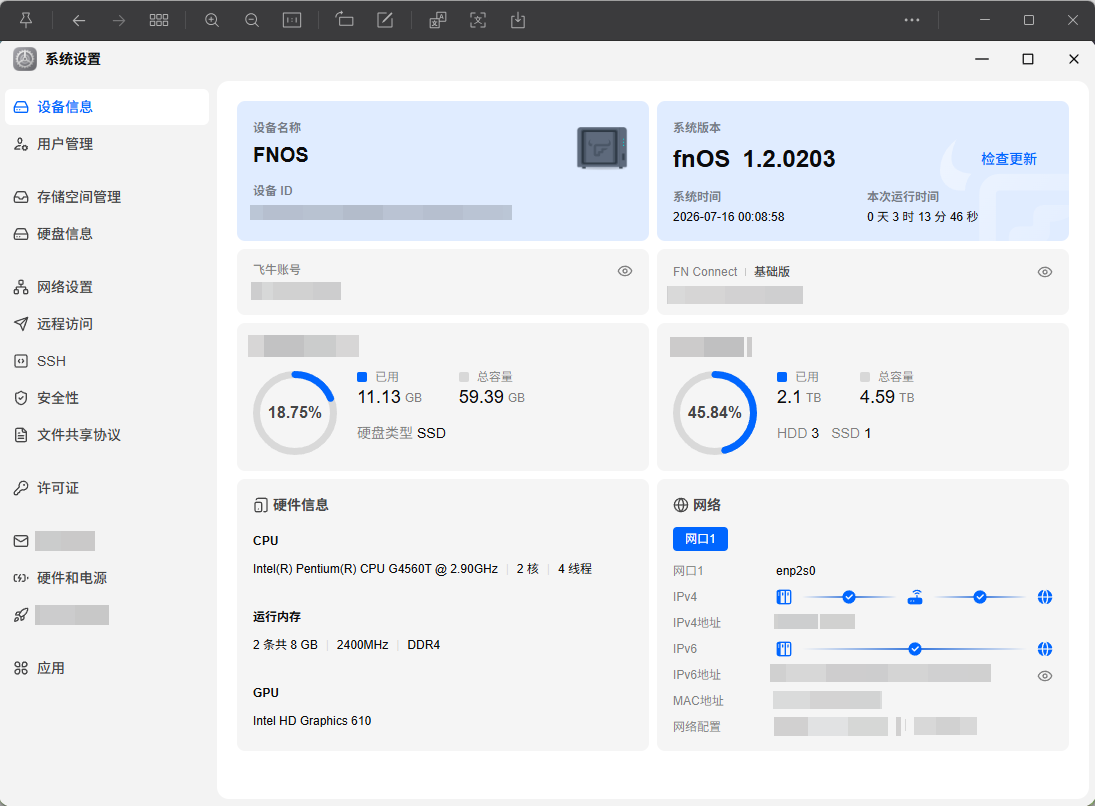Click the pin icon in top toolbar
Image resolution: width=1095 pixels, height=806 pixels.
pos(26,20)
